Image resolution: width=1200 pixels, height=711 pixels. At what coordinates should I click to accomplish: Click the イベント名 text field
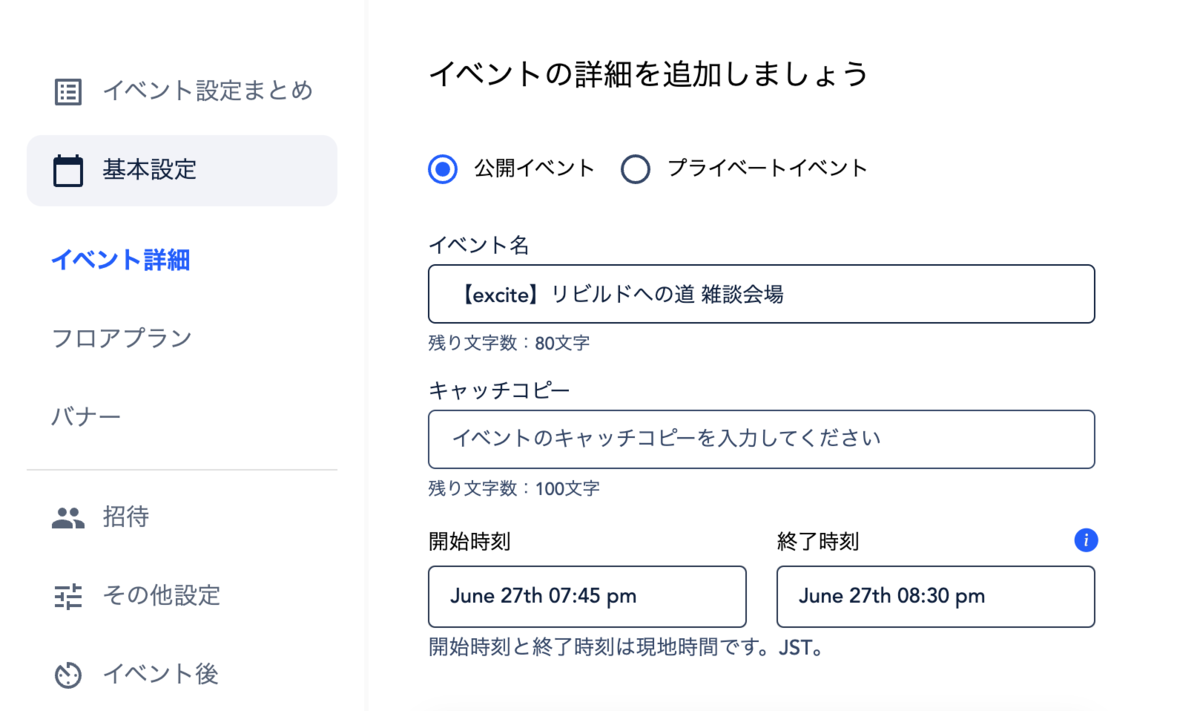click(761, 294)
